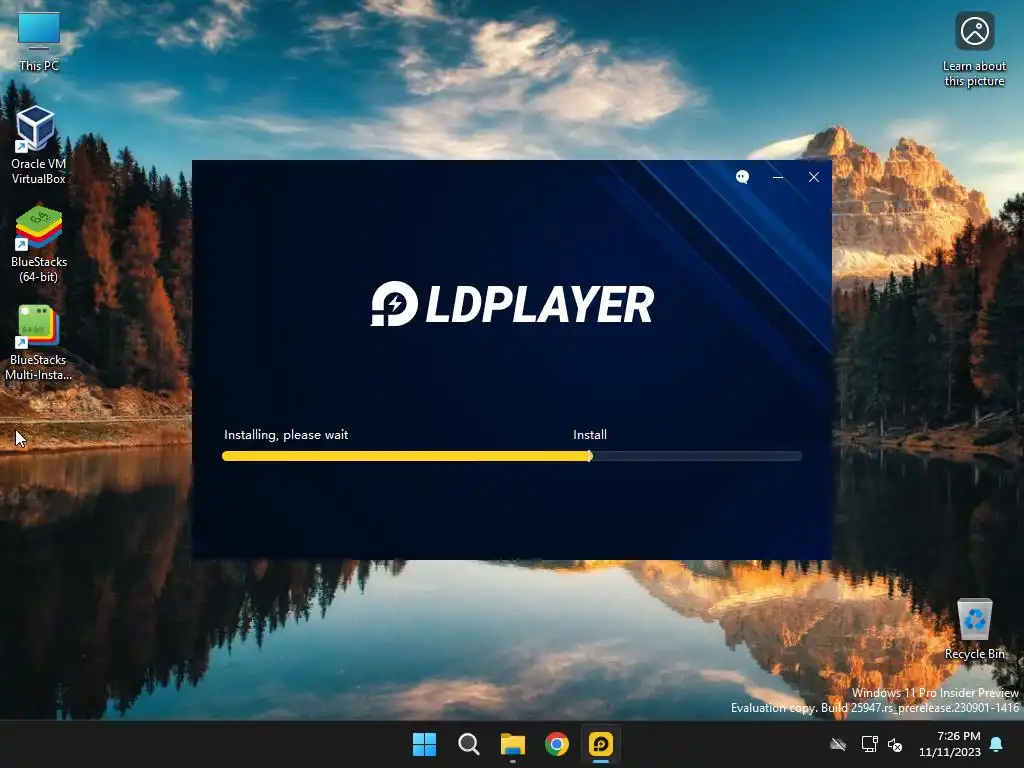Open the network status tray icon
1024x768 pixels.
click(869, 744)
